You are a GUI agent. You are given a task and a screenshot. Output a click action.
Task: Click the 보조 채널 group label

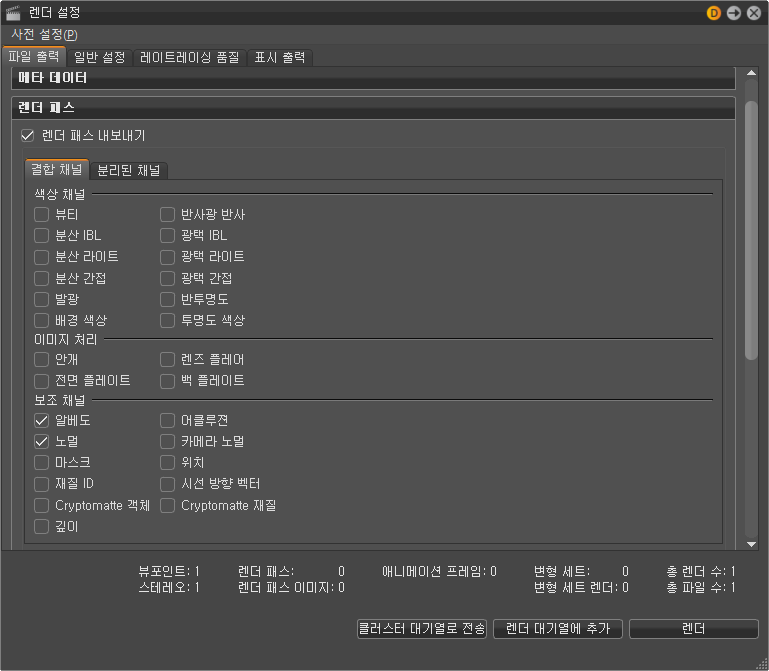click(x=59, y=400)
